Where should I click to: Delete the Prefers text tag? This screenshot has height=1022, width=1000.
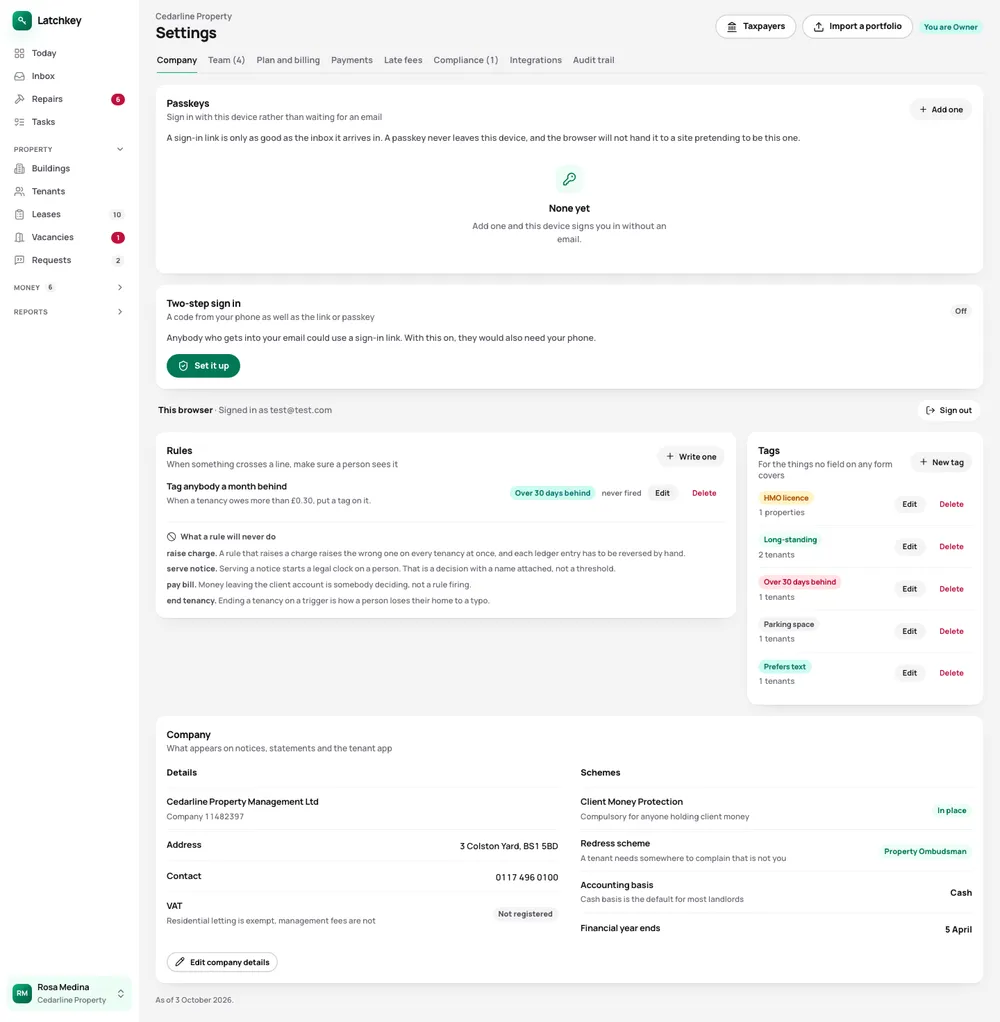951,673
